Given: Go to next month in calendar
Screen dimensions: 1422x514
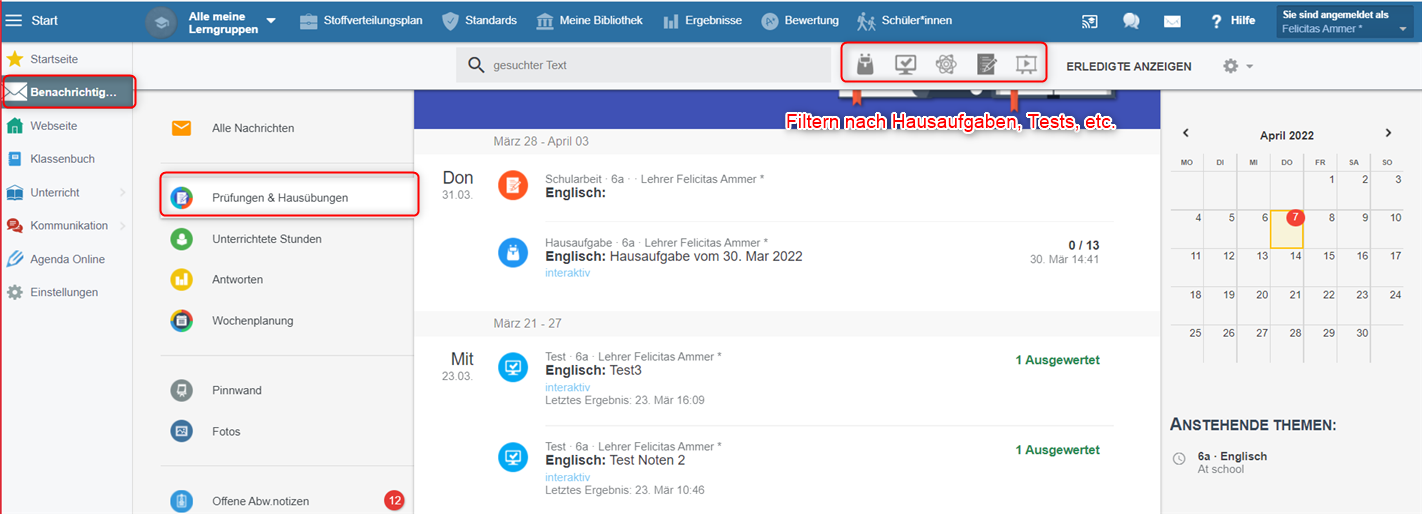Looking at the screenshot, I should pos(1388,133).
